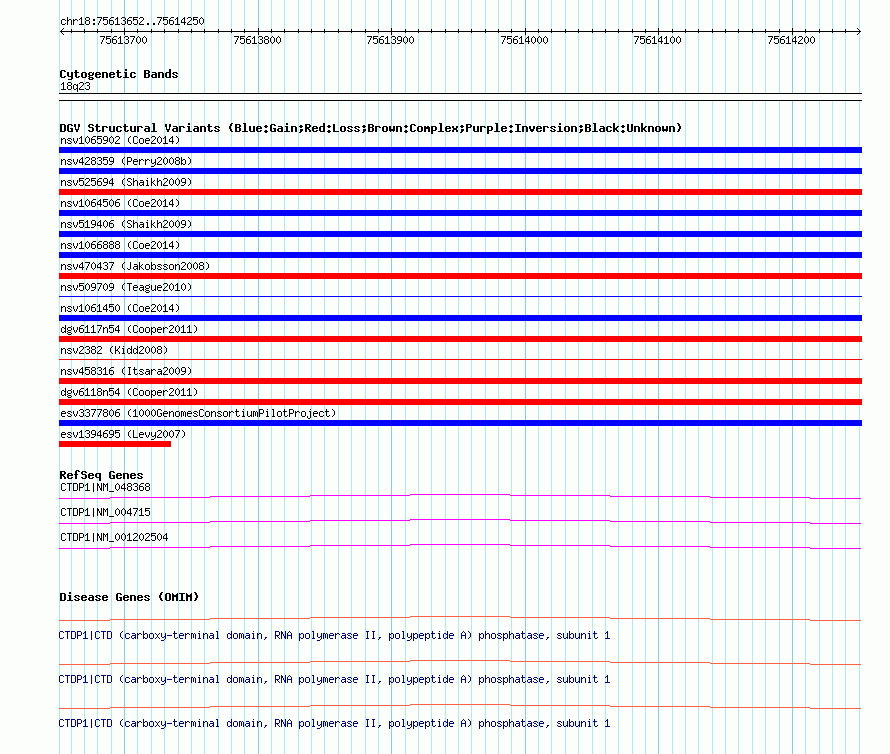Click the nsv458316 (Itsara2009) label

tap(126, 371)
